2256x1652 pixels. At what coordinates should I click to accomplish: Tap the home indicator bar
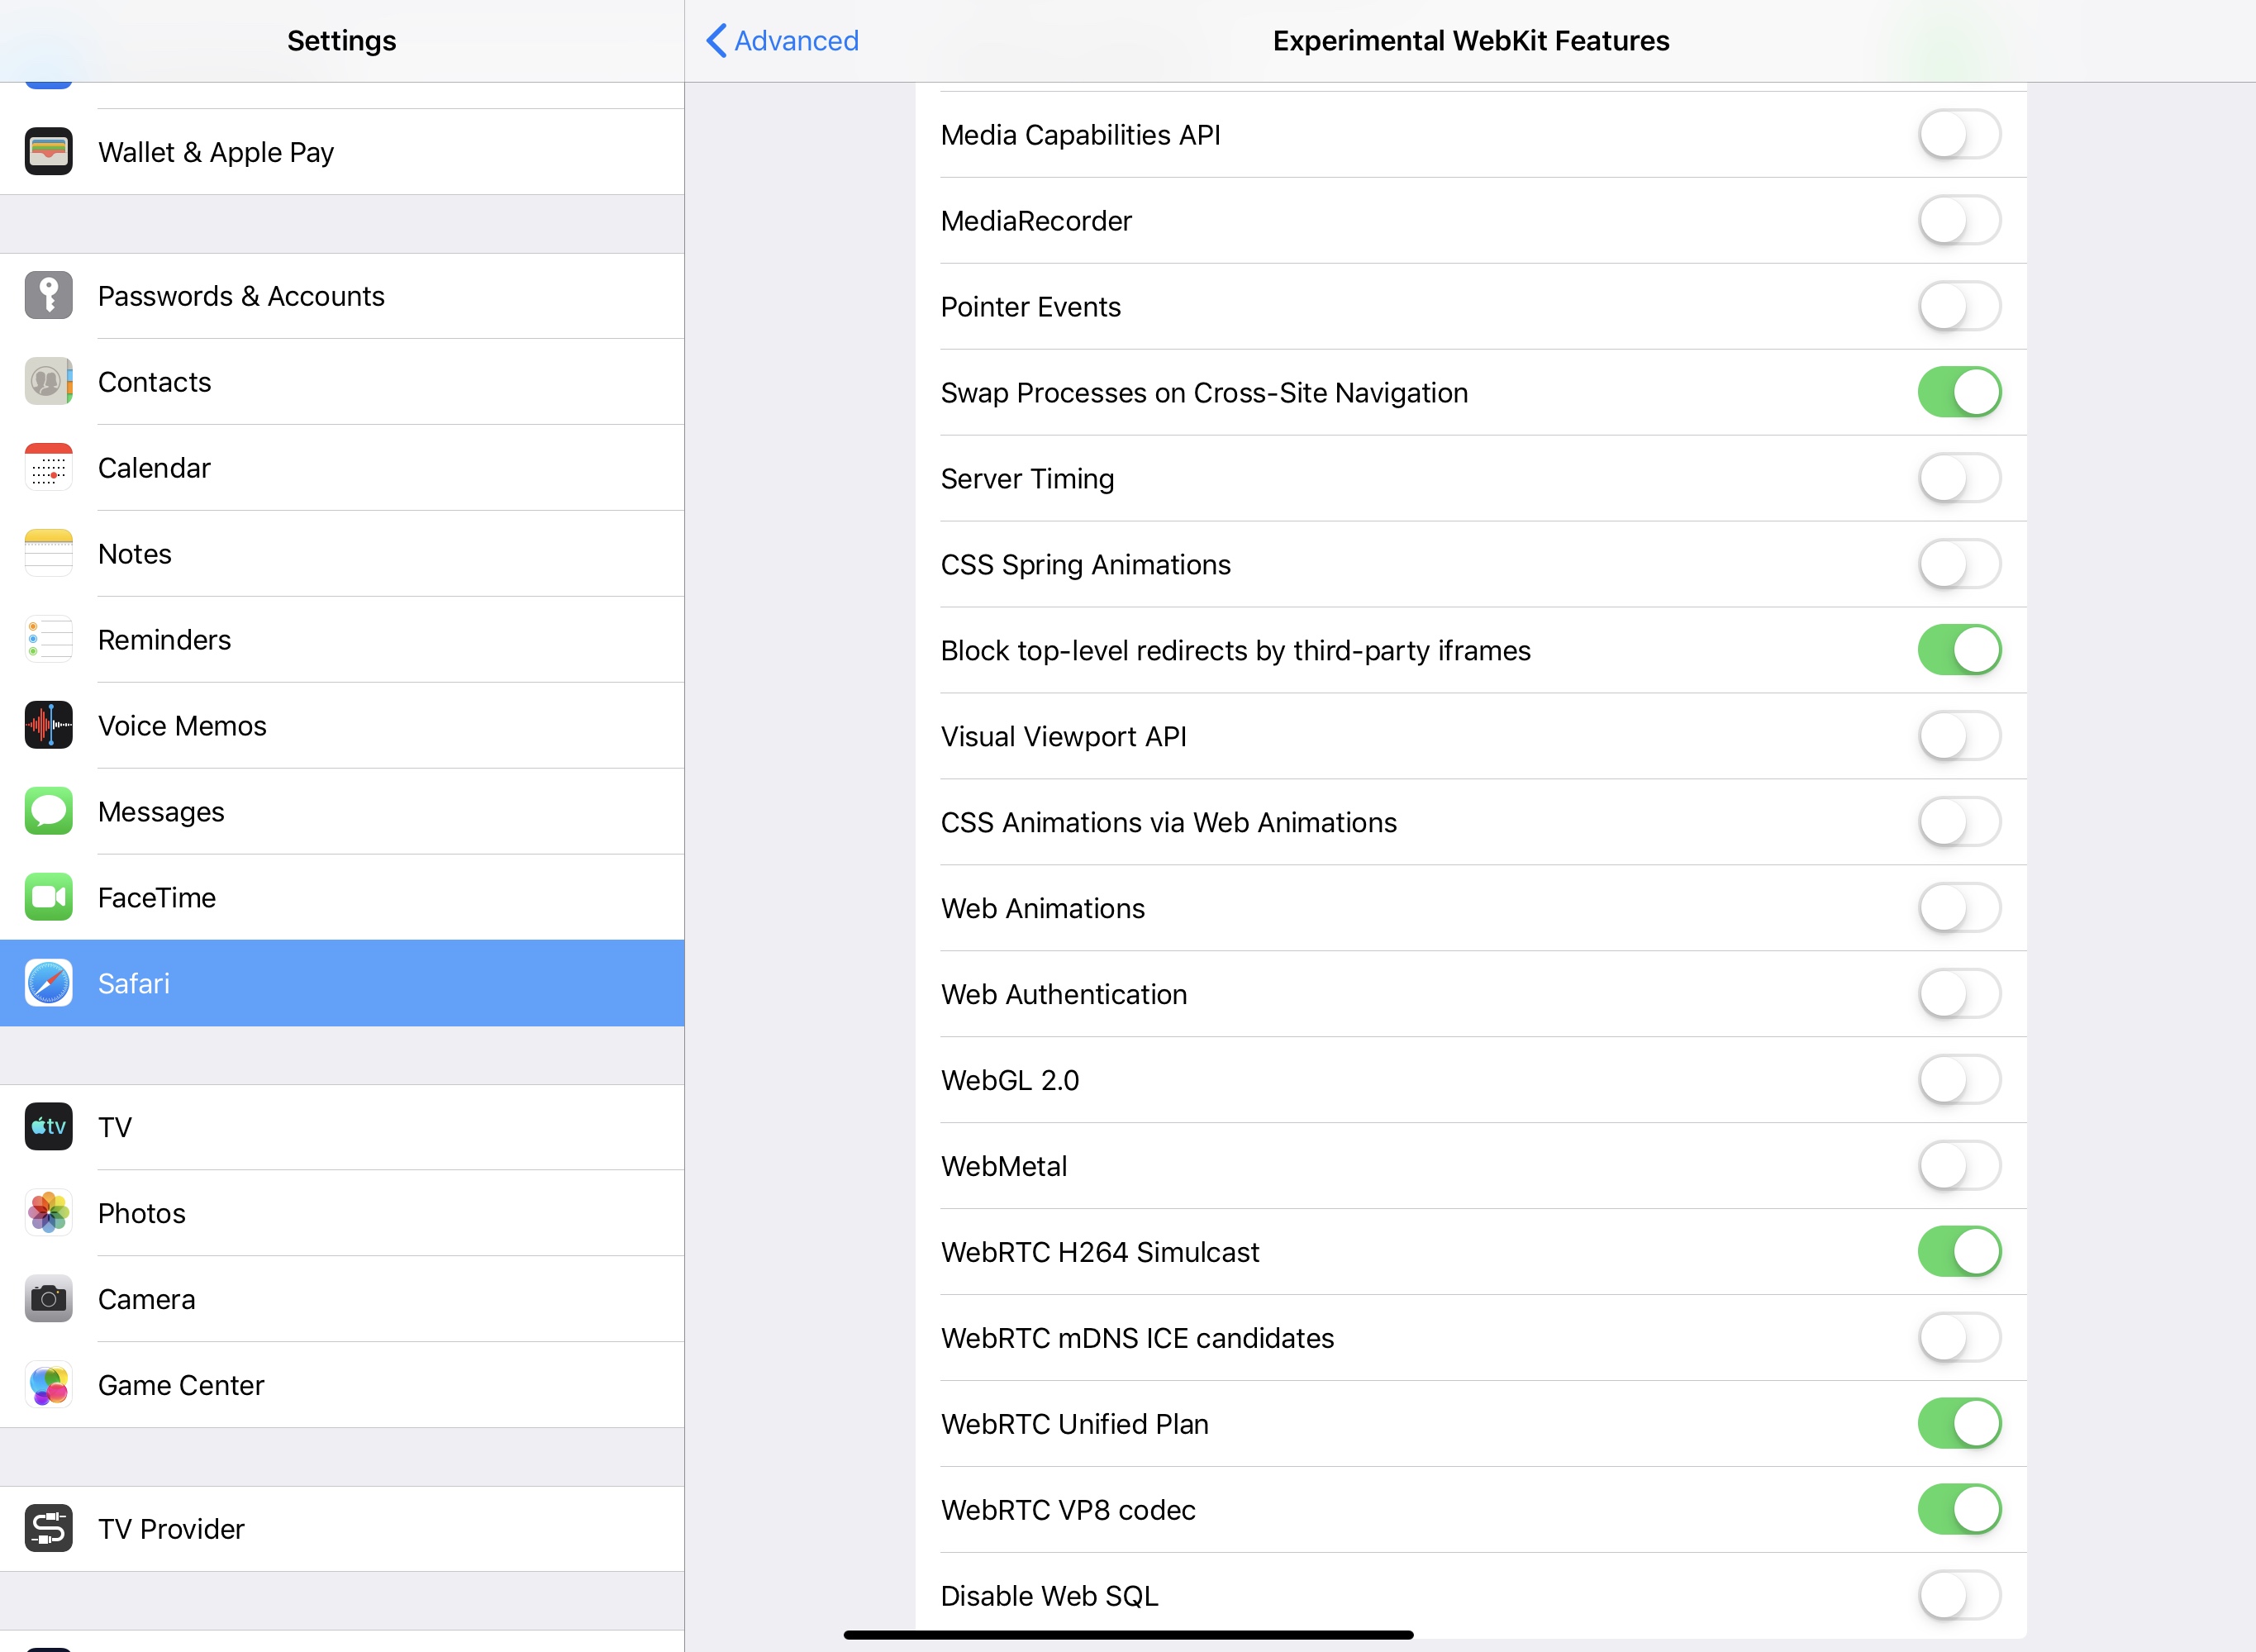[x=1128, y=1635]
